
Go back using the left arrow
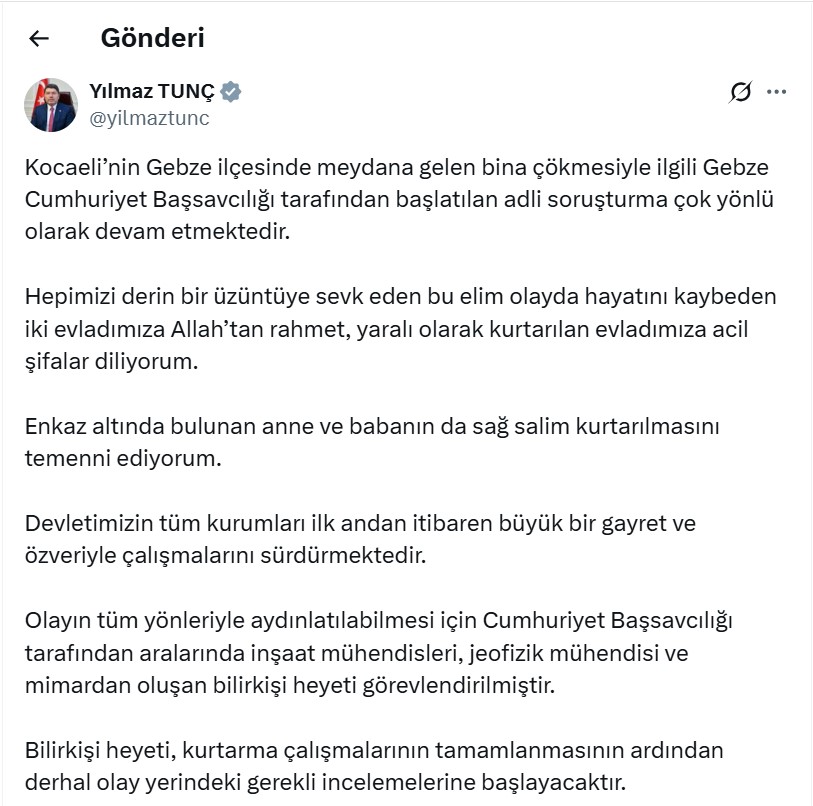[x=39, y=39]
